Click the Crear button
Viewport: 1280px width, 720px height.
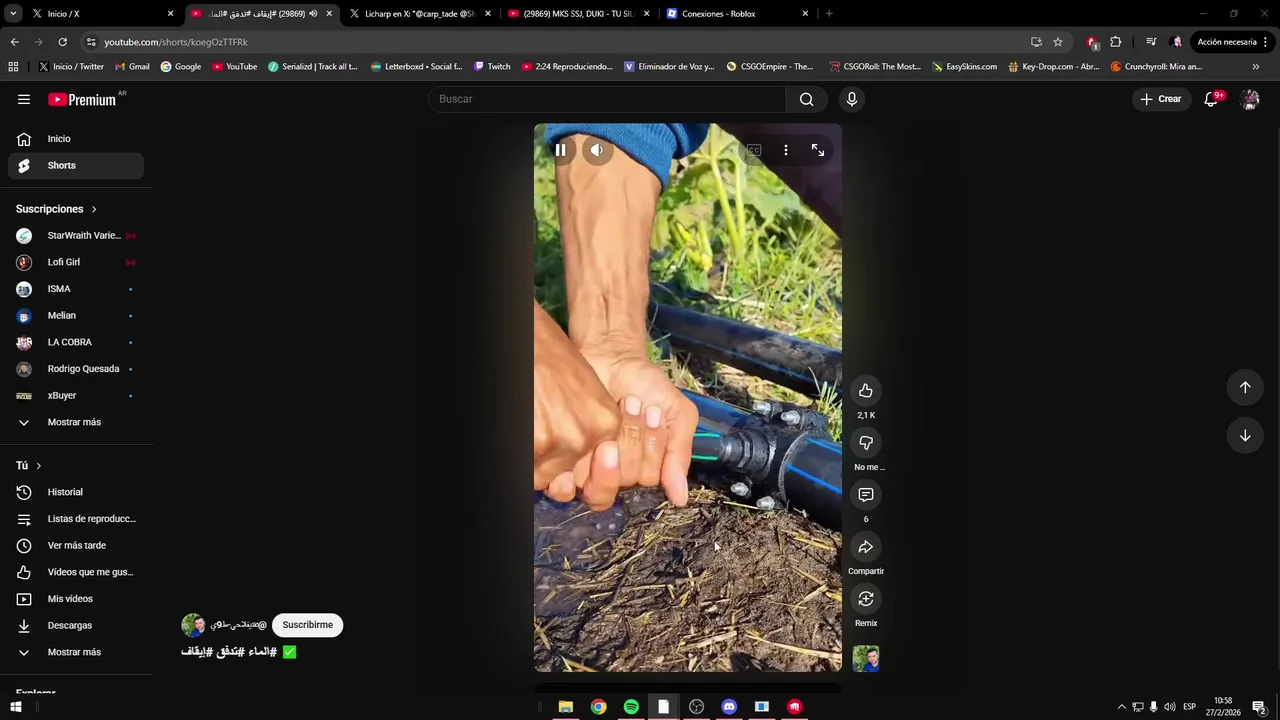click(x=1161, y=99)
